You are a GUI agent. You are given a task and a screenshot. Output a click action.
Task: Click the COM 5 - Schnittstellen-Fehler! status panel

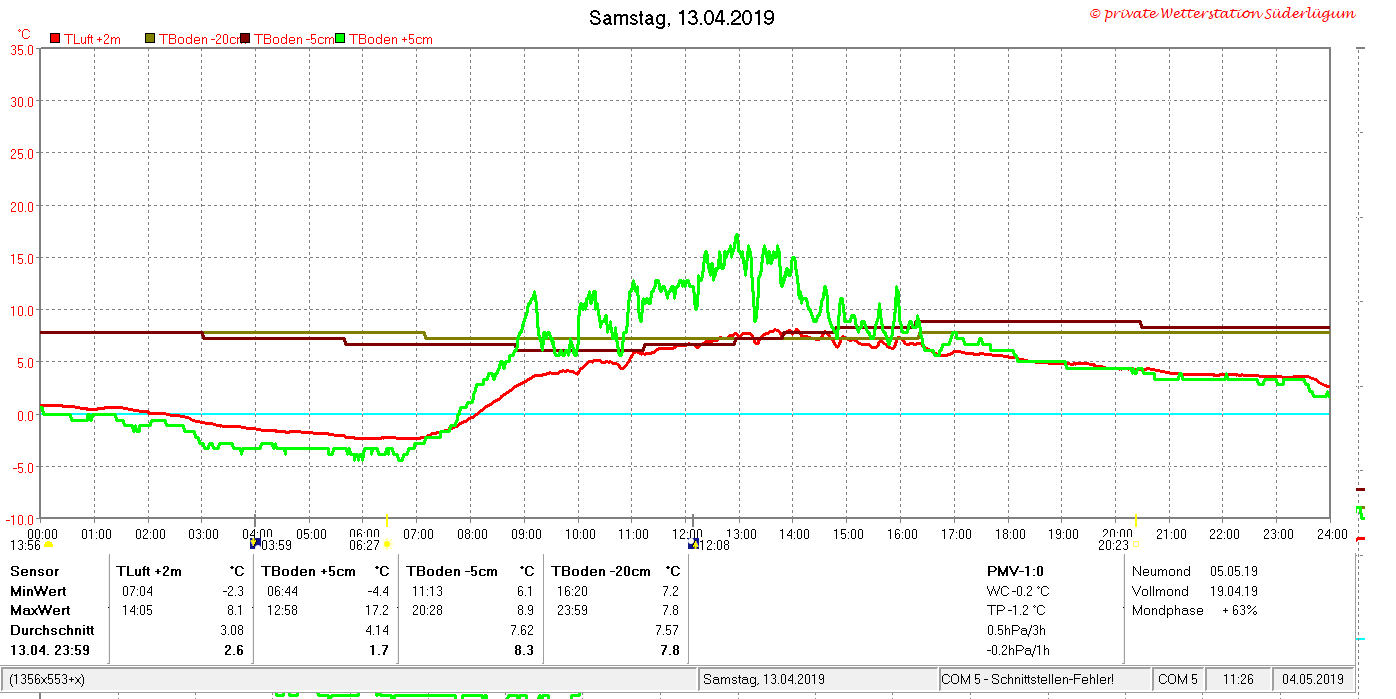pos(1044,679)
